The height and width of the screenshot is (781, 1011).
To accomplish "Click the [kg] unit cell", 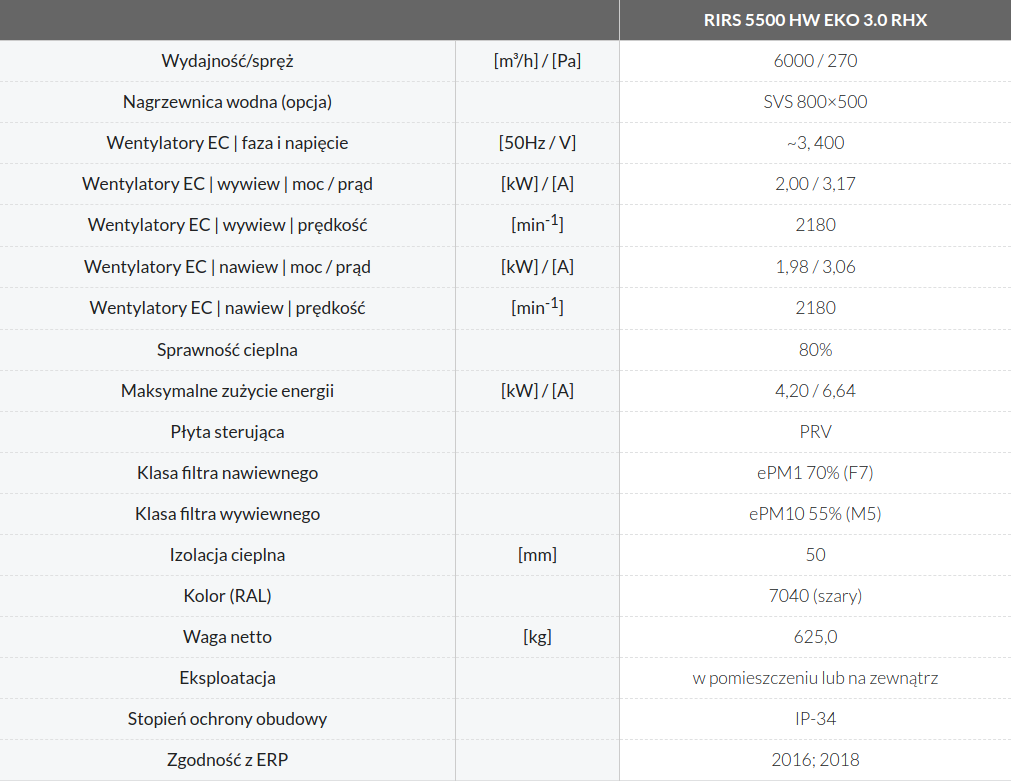I will point(537,637).
